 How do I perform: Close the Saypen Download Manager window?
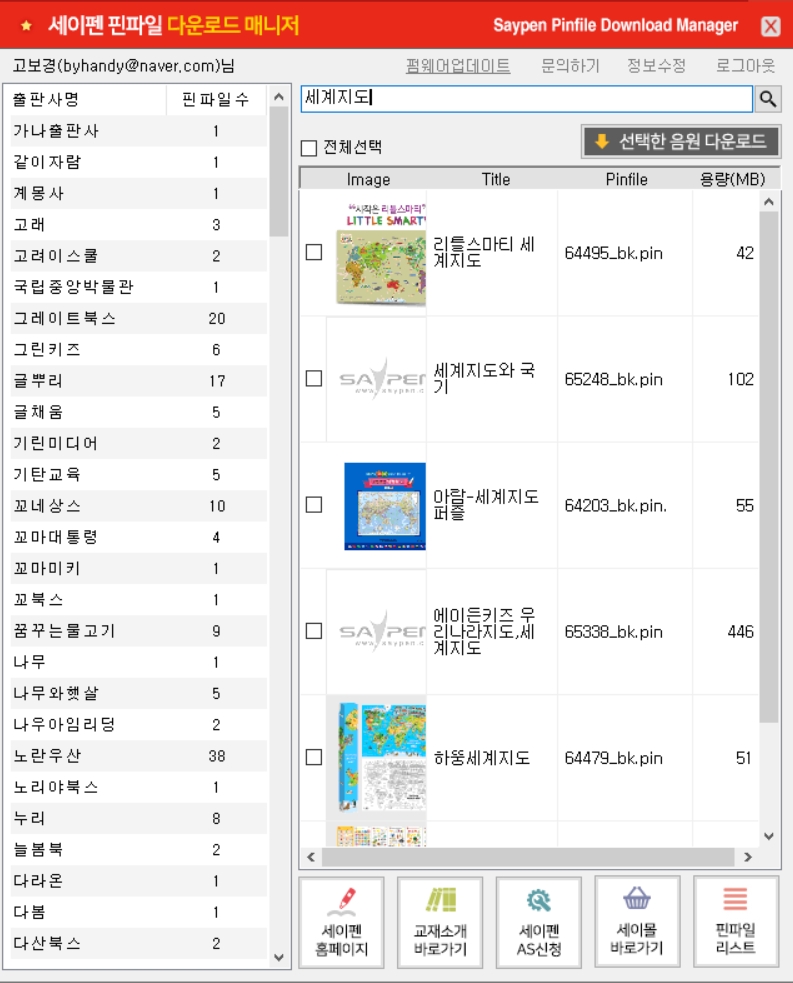(770, 26)
